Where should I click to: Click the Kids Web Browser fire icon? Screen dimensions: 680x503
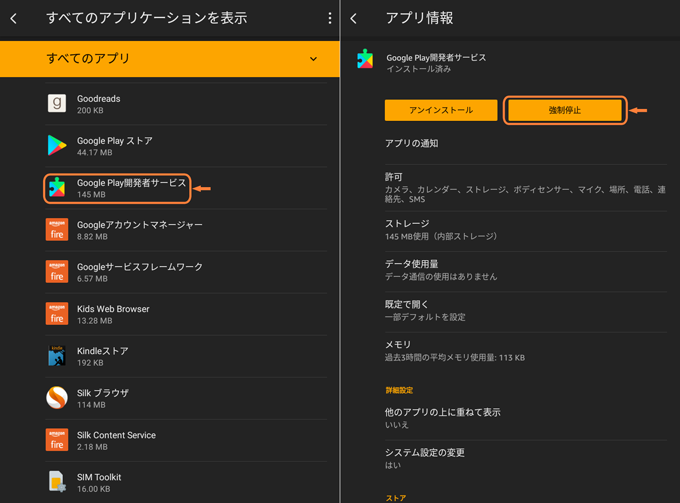click(x=57, y=314)
